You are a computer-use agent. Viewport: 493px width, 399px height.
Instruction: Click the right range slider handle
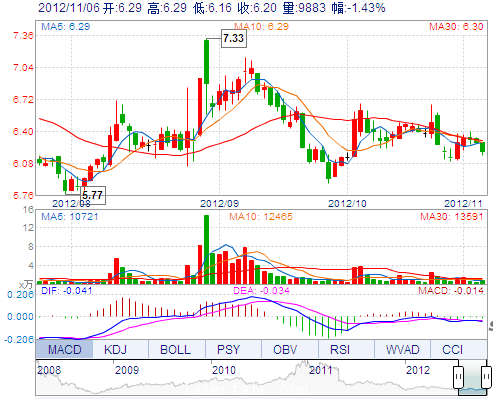(487, 377)
